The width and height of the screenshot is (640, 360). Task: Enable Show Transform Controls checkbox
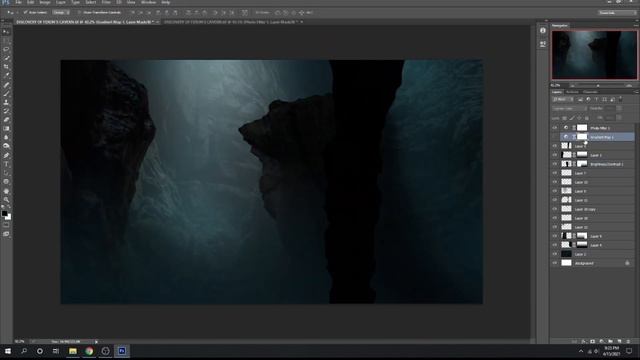pyautogui.click(x=80, y=13)
